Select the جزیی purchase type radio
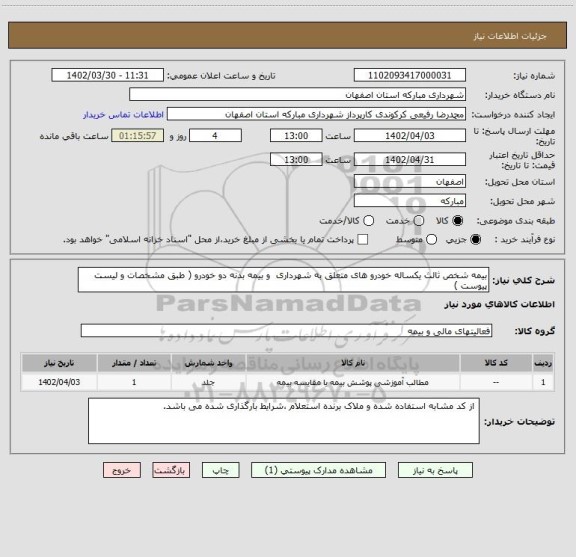The width and height of the screenshot is (576, 557). pyautogui.click(x=475, y=240)
